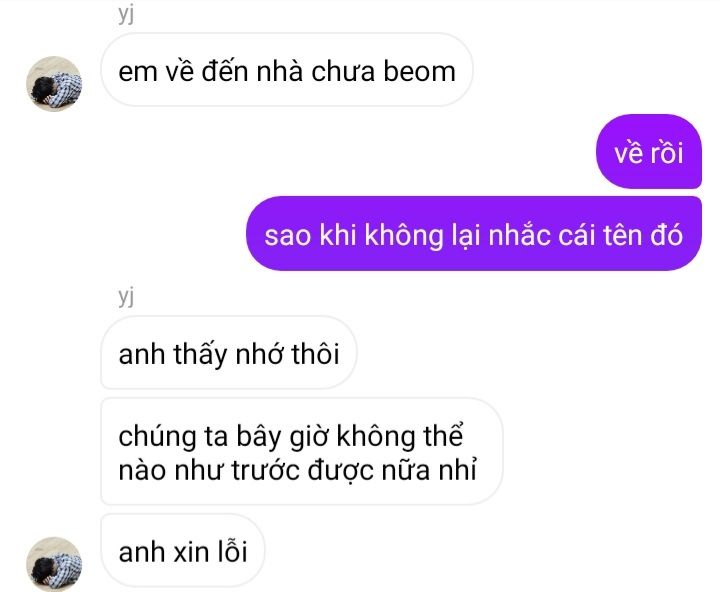The width and height of the screenshot is (720, 592).
Task: Tap yj's avatar next to "anh xin lỗi"
Action: click(54, 564)
